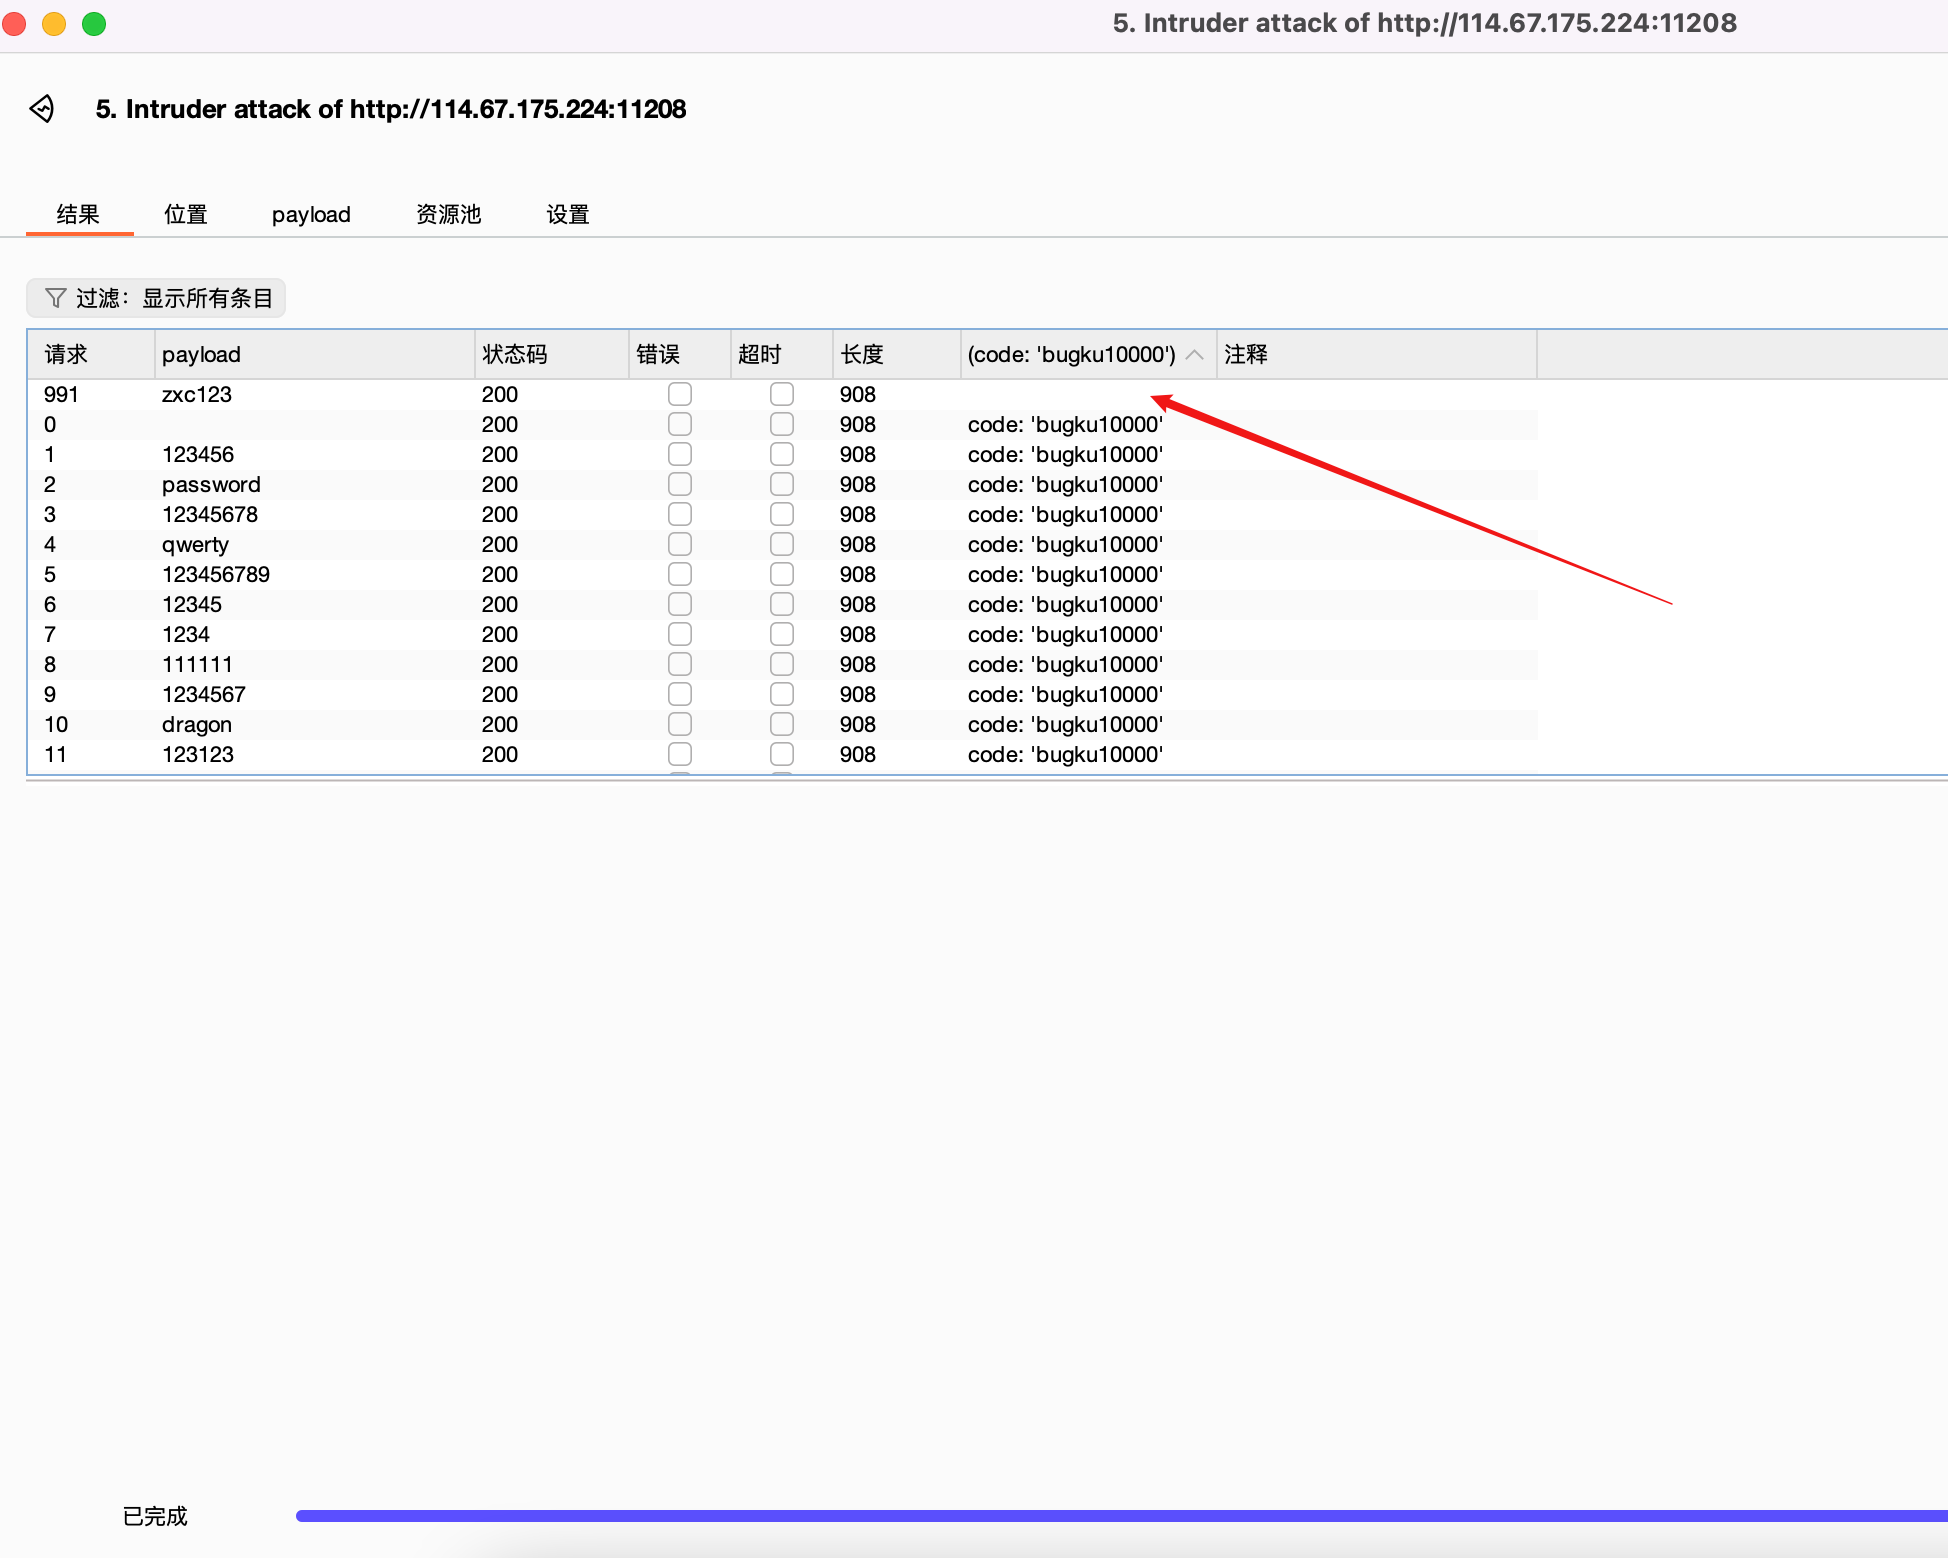Sort by the 状态码 column header

click(515, 355)
